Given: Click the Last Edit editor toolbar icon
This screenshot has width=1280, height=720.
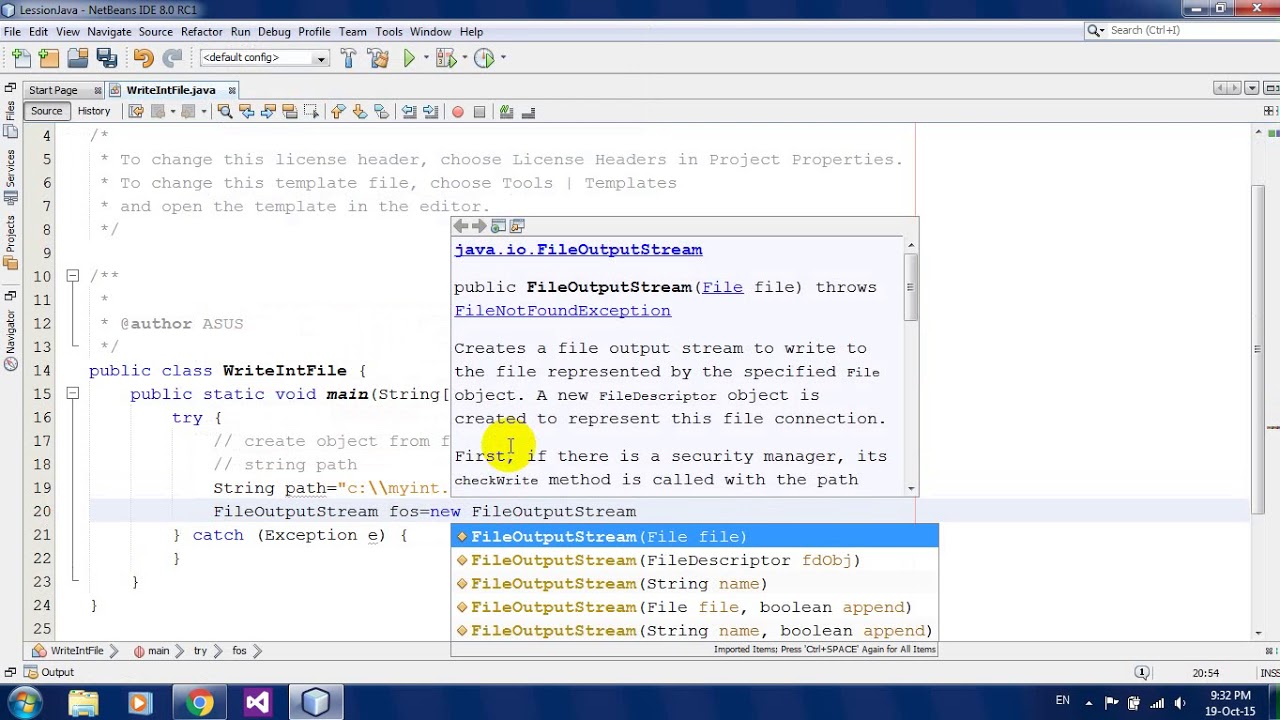Looking at the screenshot, I should pyautogui.click(x=136, y=111).
